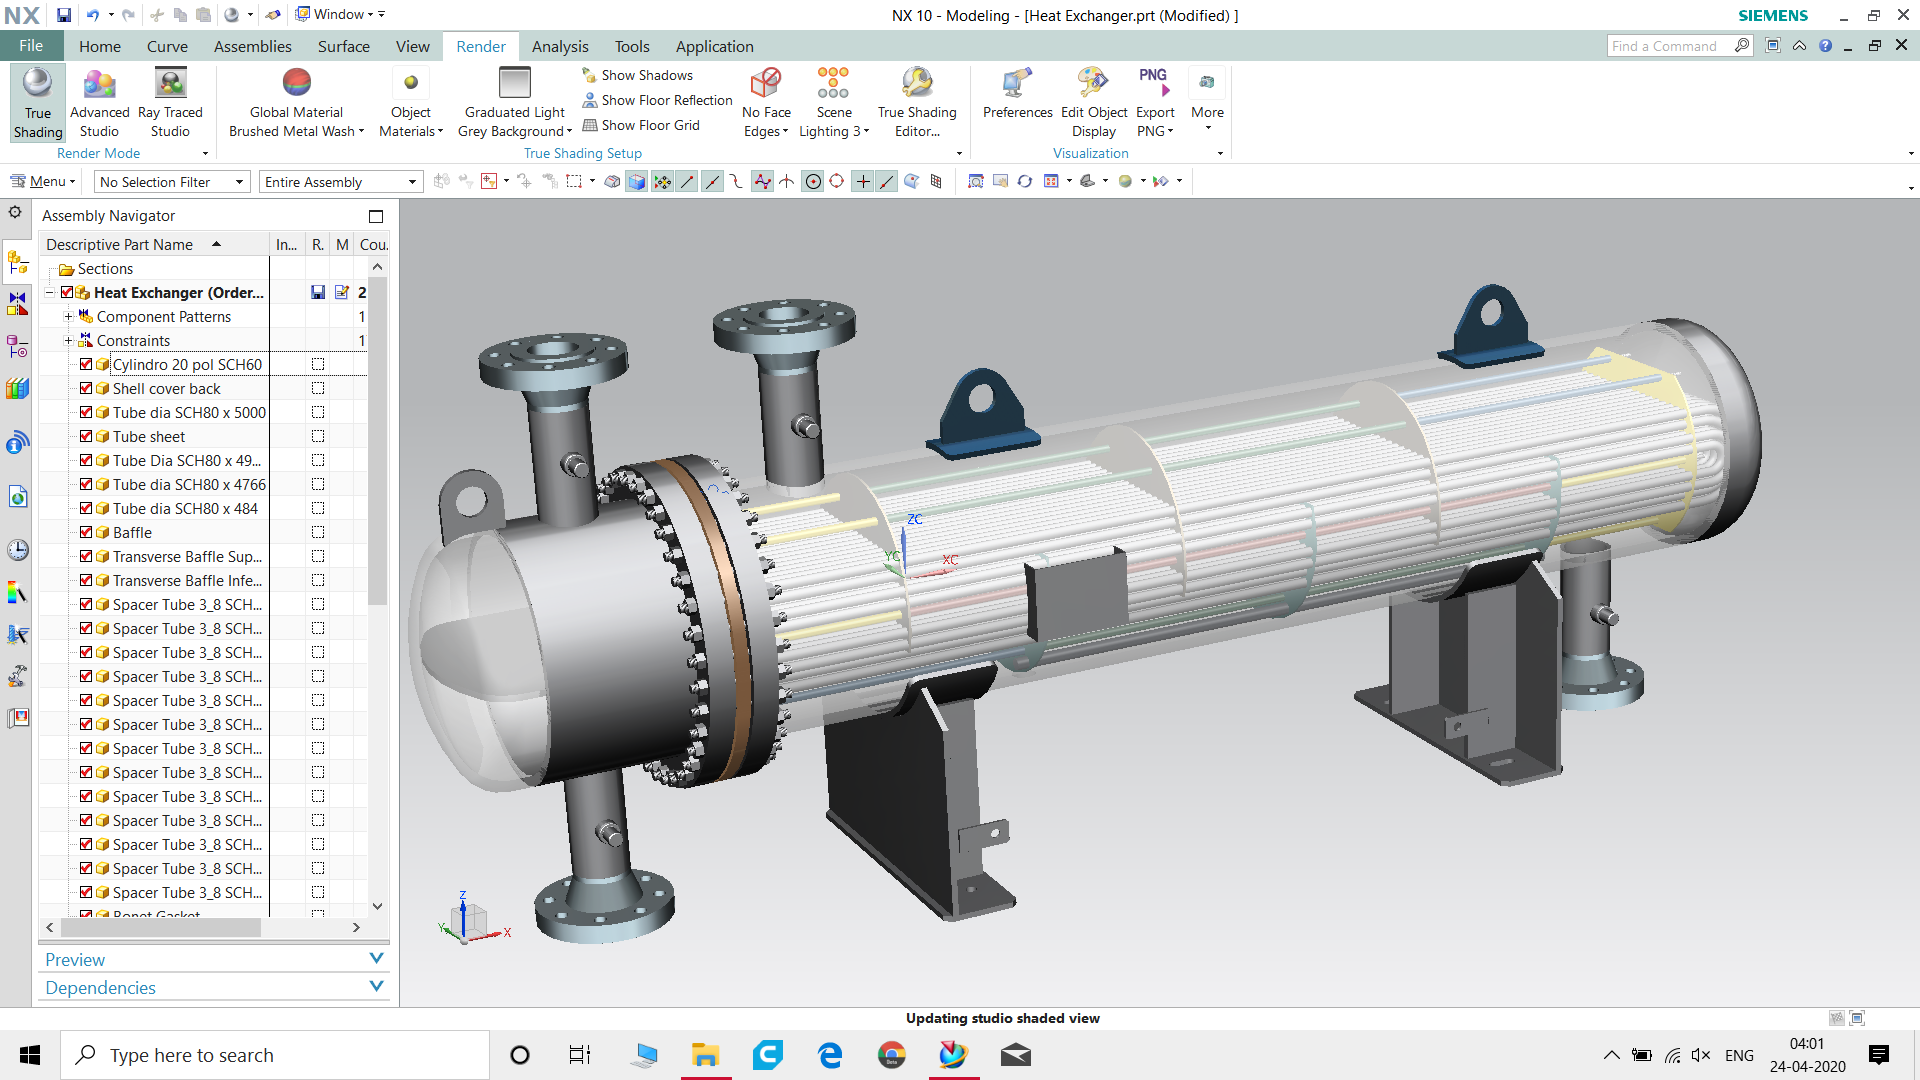
Task: Click the Windows search box
Action: pos(275,1055)
